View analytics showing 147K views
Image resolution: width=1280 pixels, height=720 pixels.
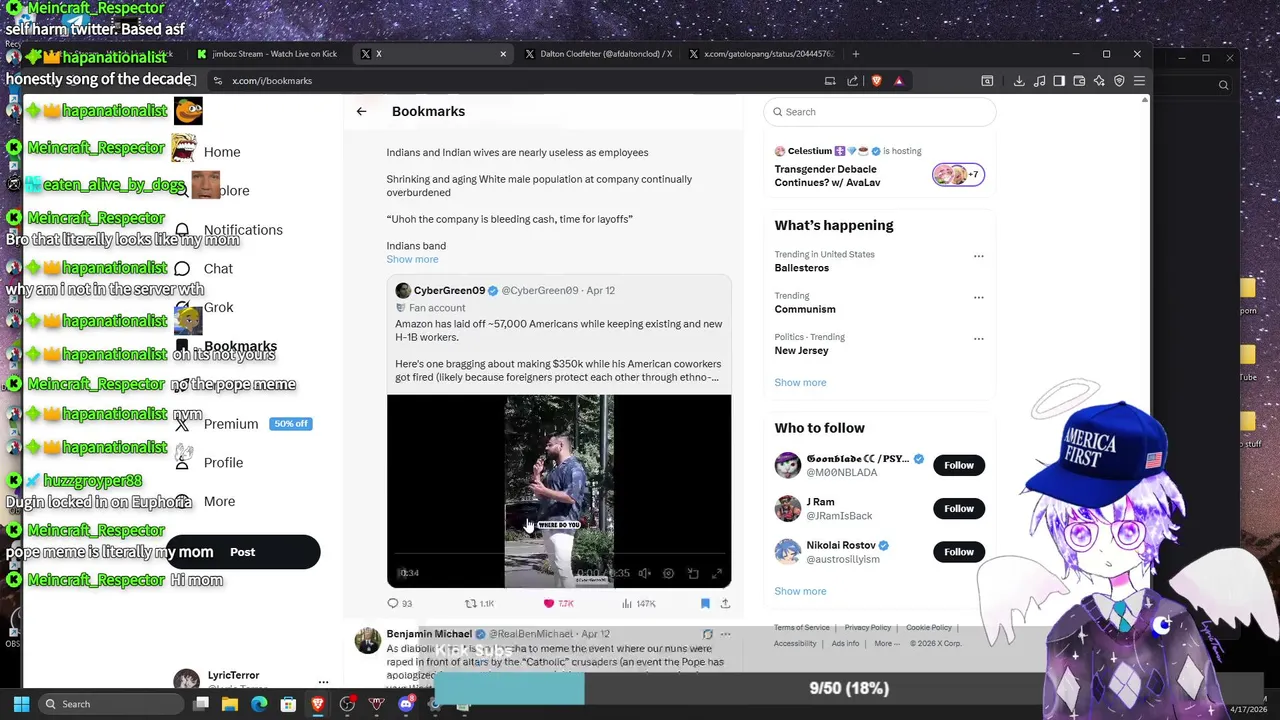(638, 603)
